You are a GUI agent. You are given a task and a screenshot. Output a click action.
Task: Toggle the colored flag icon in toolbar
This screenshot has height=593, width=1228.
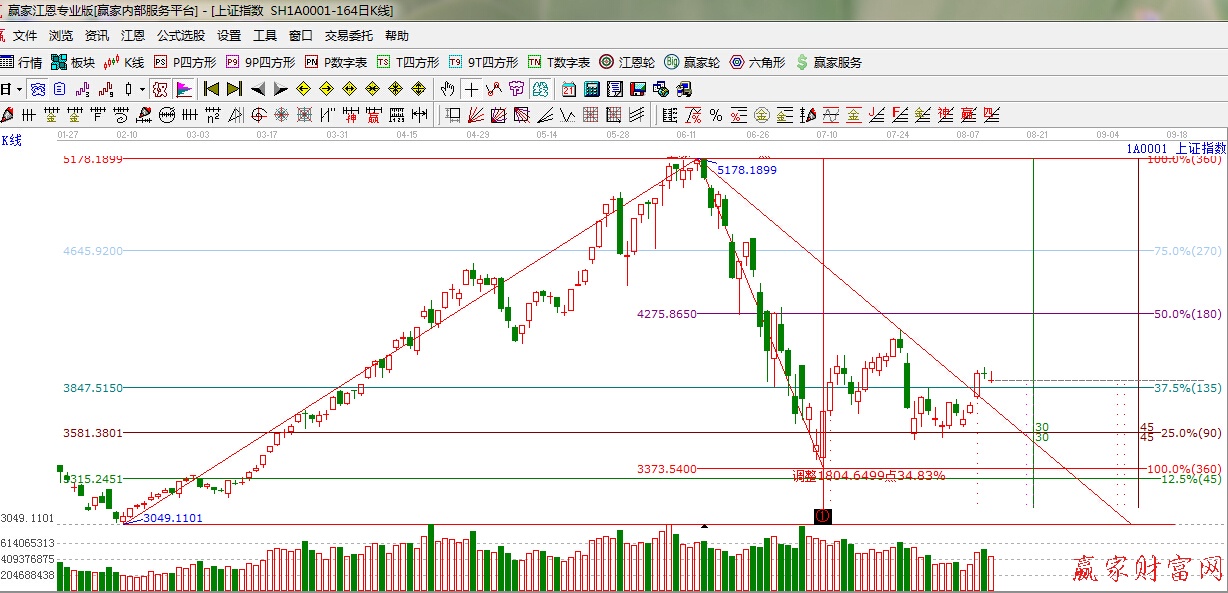[184, 89]
